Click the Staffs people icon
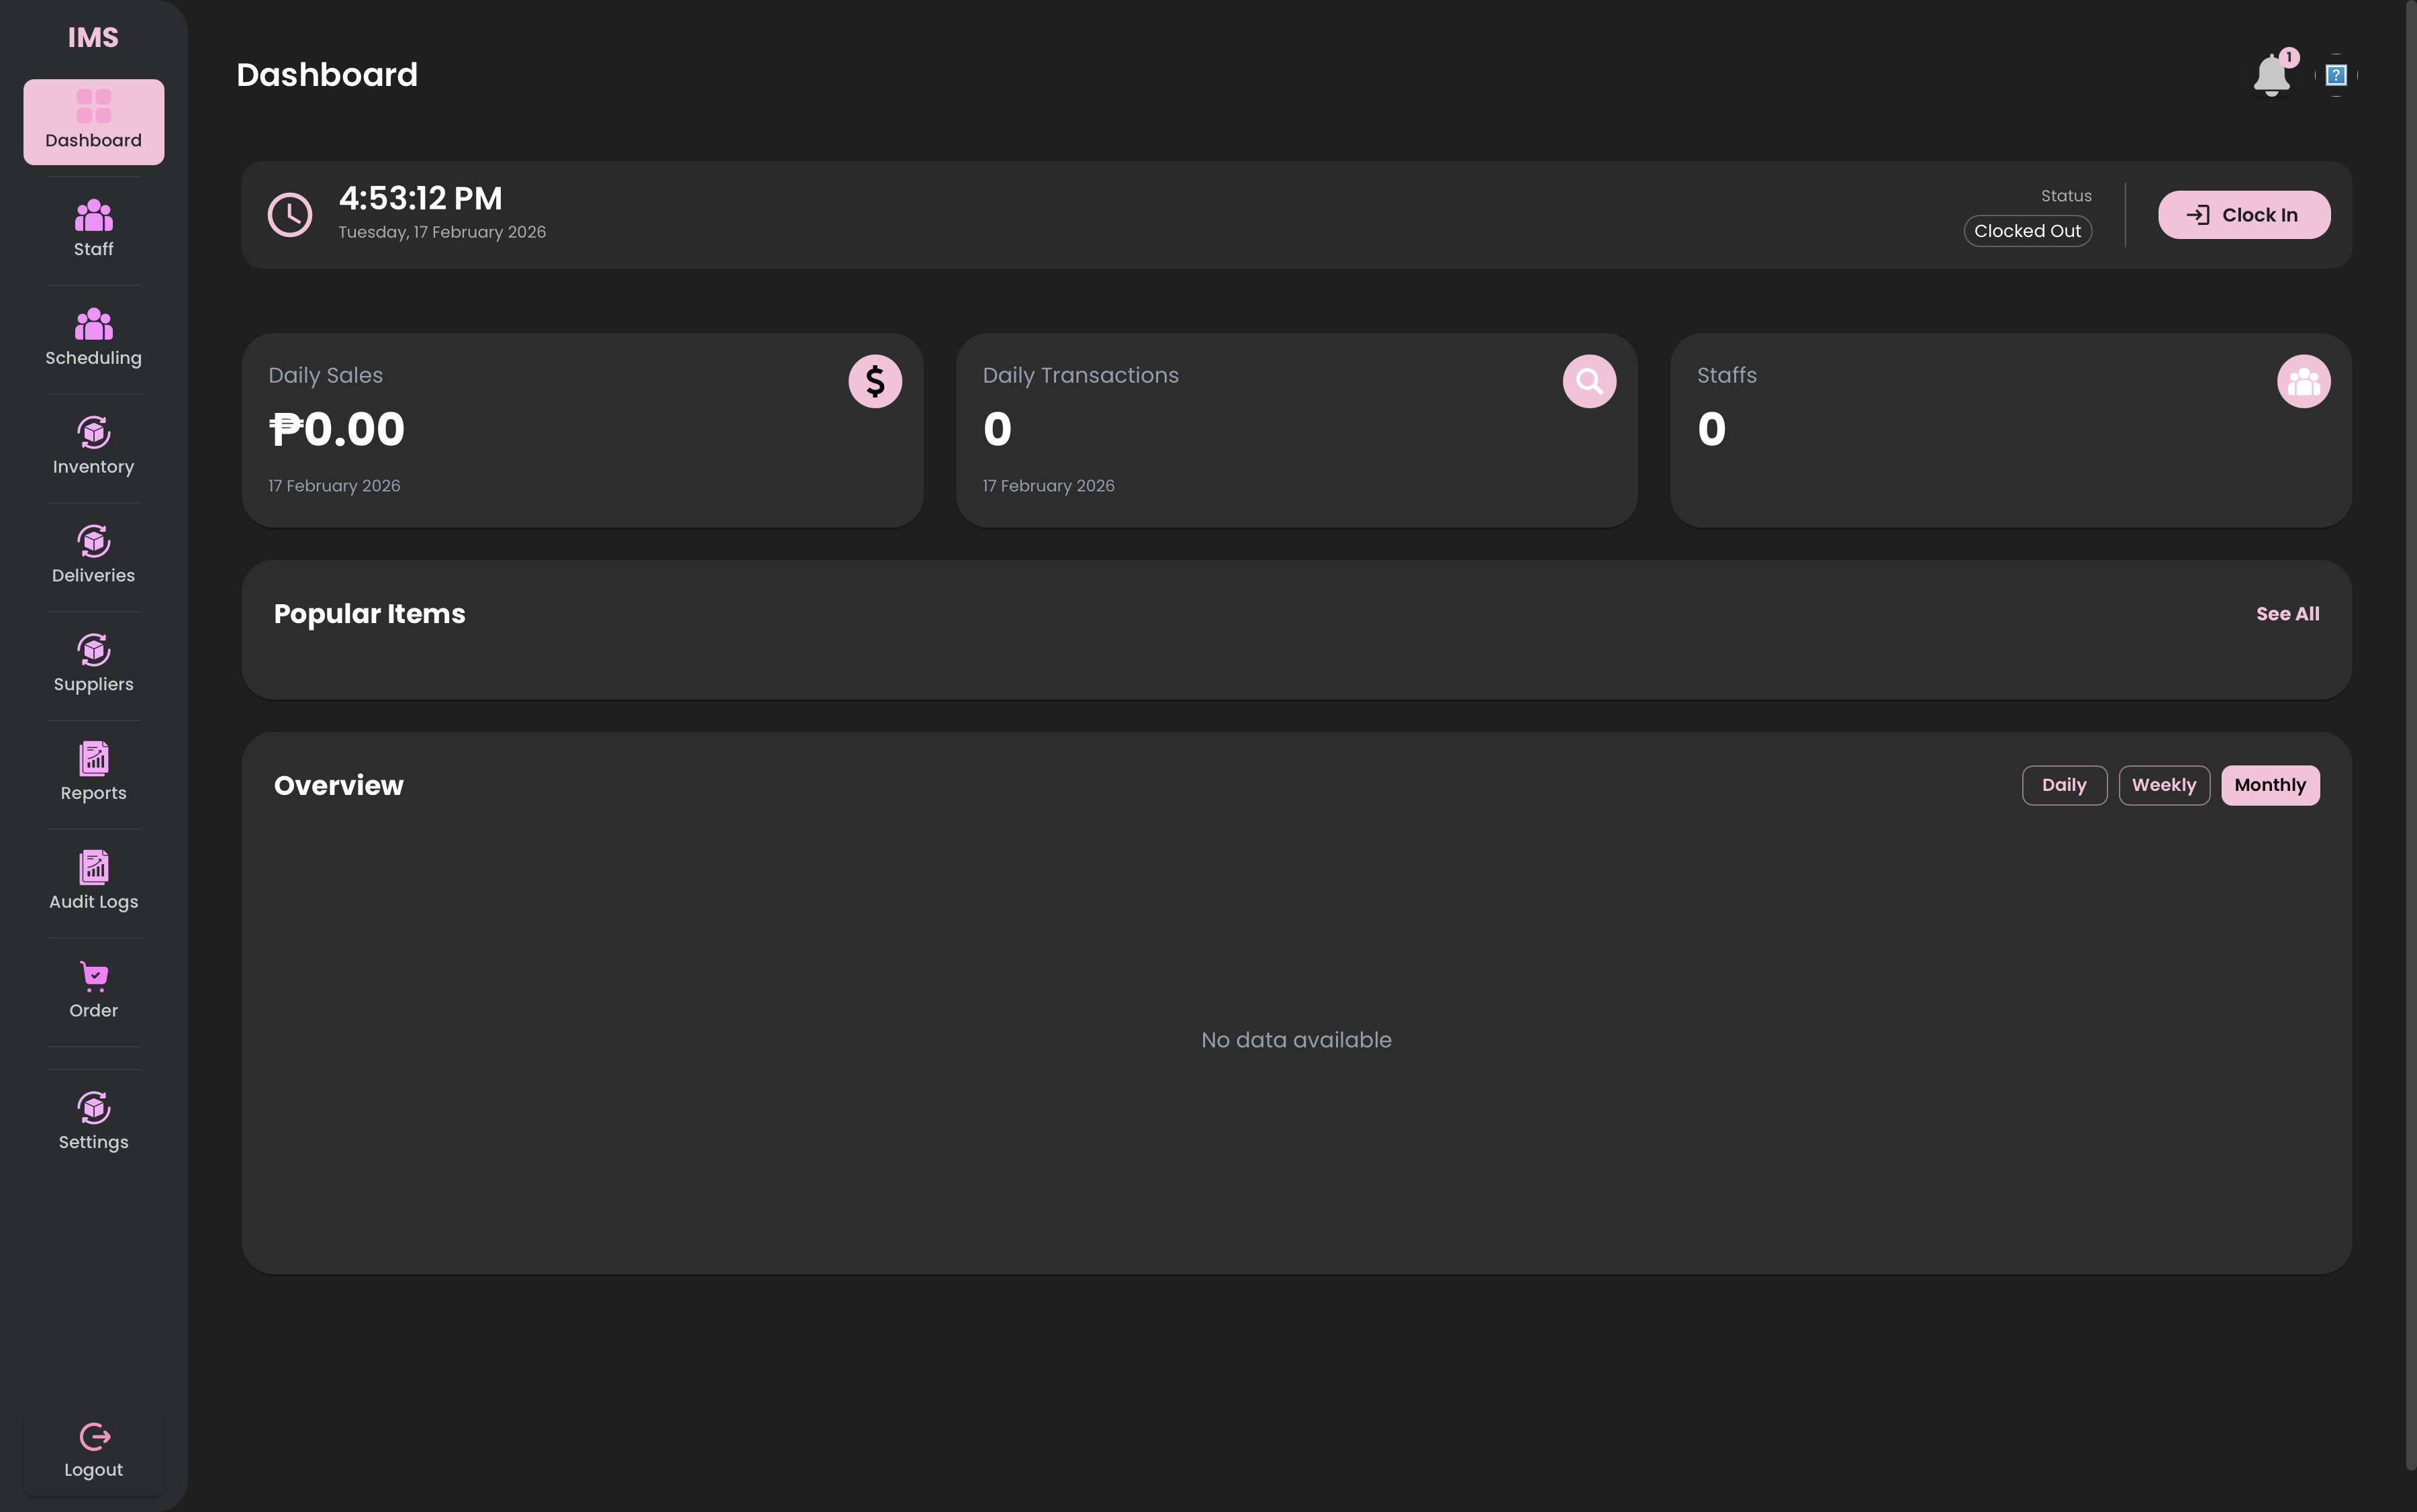This screenshot has width=2417, height=1512. pyautogui.click(x=2303, y=381)
